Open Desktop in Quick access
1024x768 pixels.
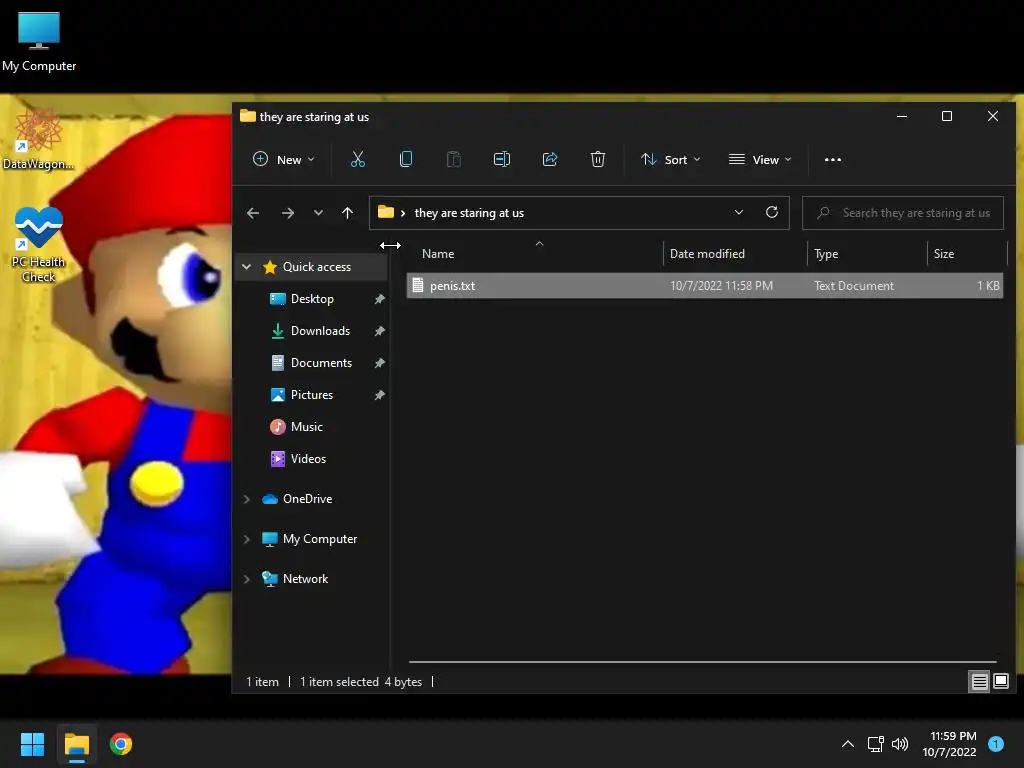[312, 299]
